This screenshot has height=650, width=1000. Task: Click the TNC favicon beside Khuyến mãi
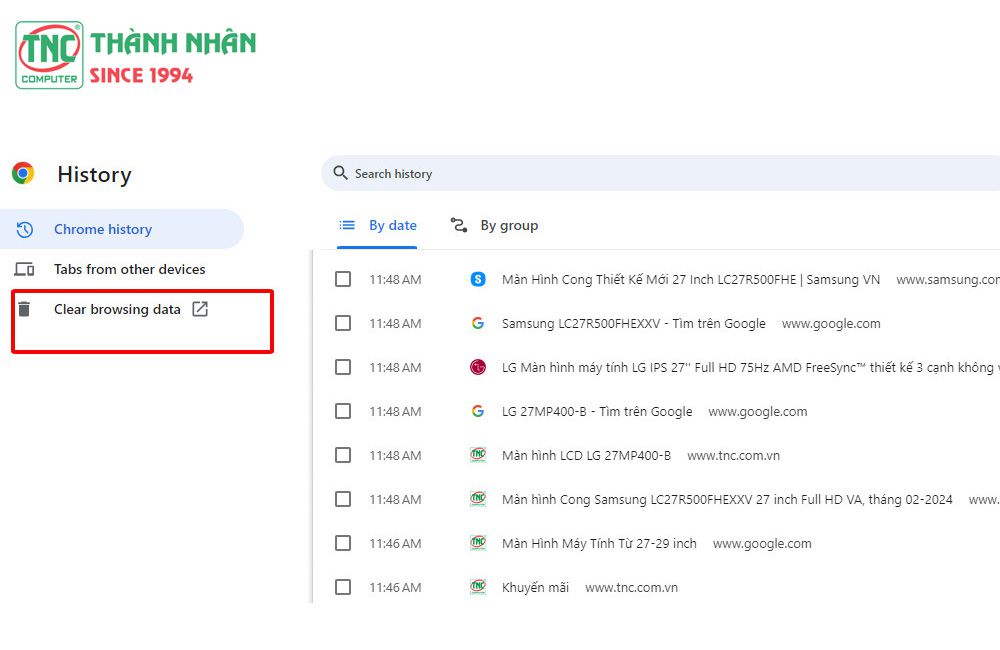pos(478,586)
